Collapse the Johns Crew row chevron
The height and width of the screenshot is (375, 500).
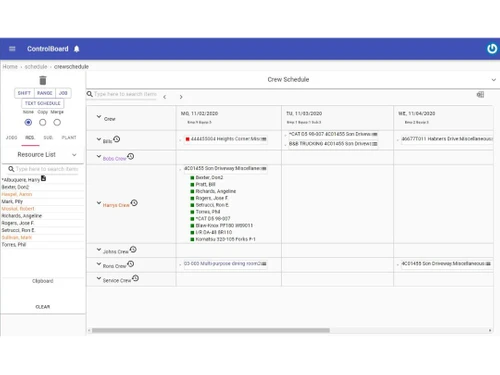(99, 249)
